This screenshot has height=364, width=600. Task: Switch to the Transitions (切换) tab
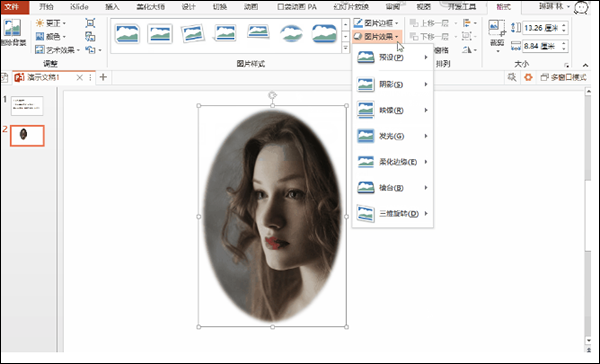point(220,7)
